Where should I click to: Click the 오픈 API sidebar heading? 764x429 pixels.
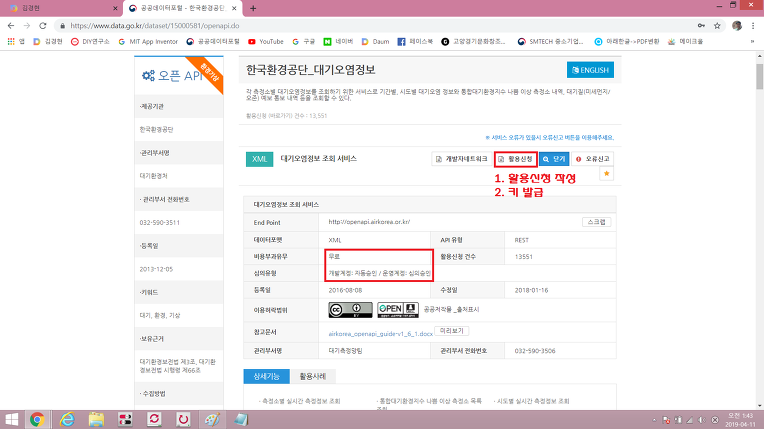pos(172,76)
